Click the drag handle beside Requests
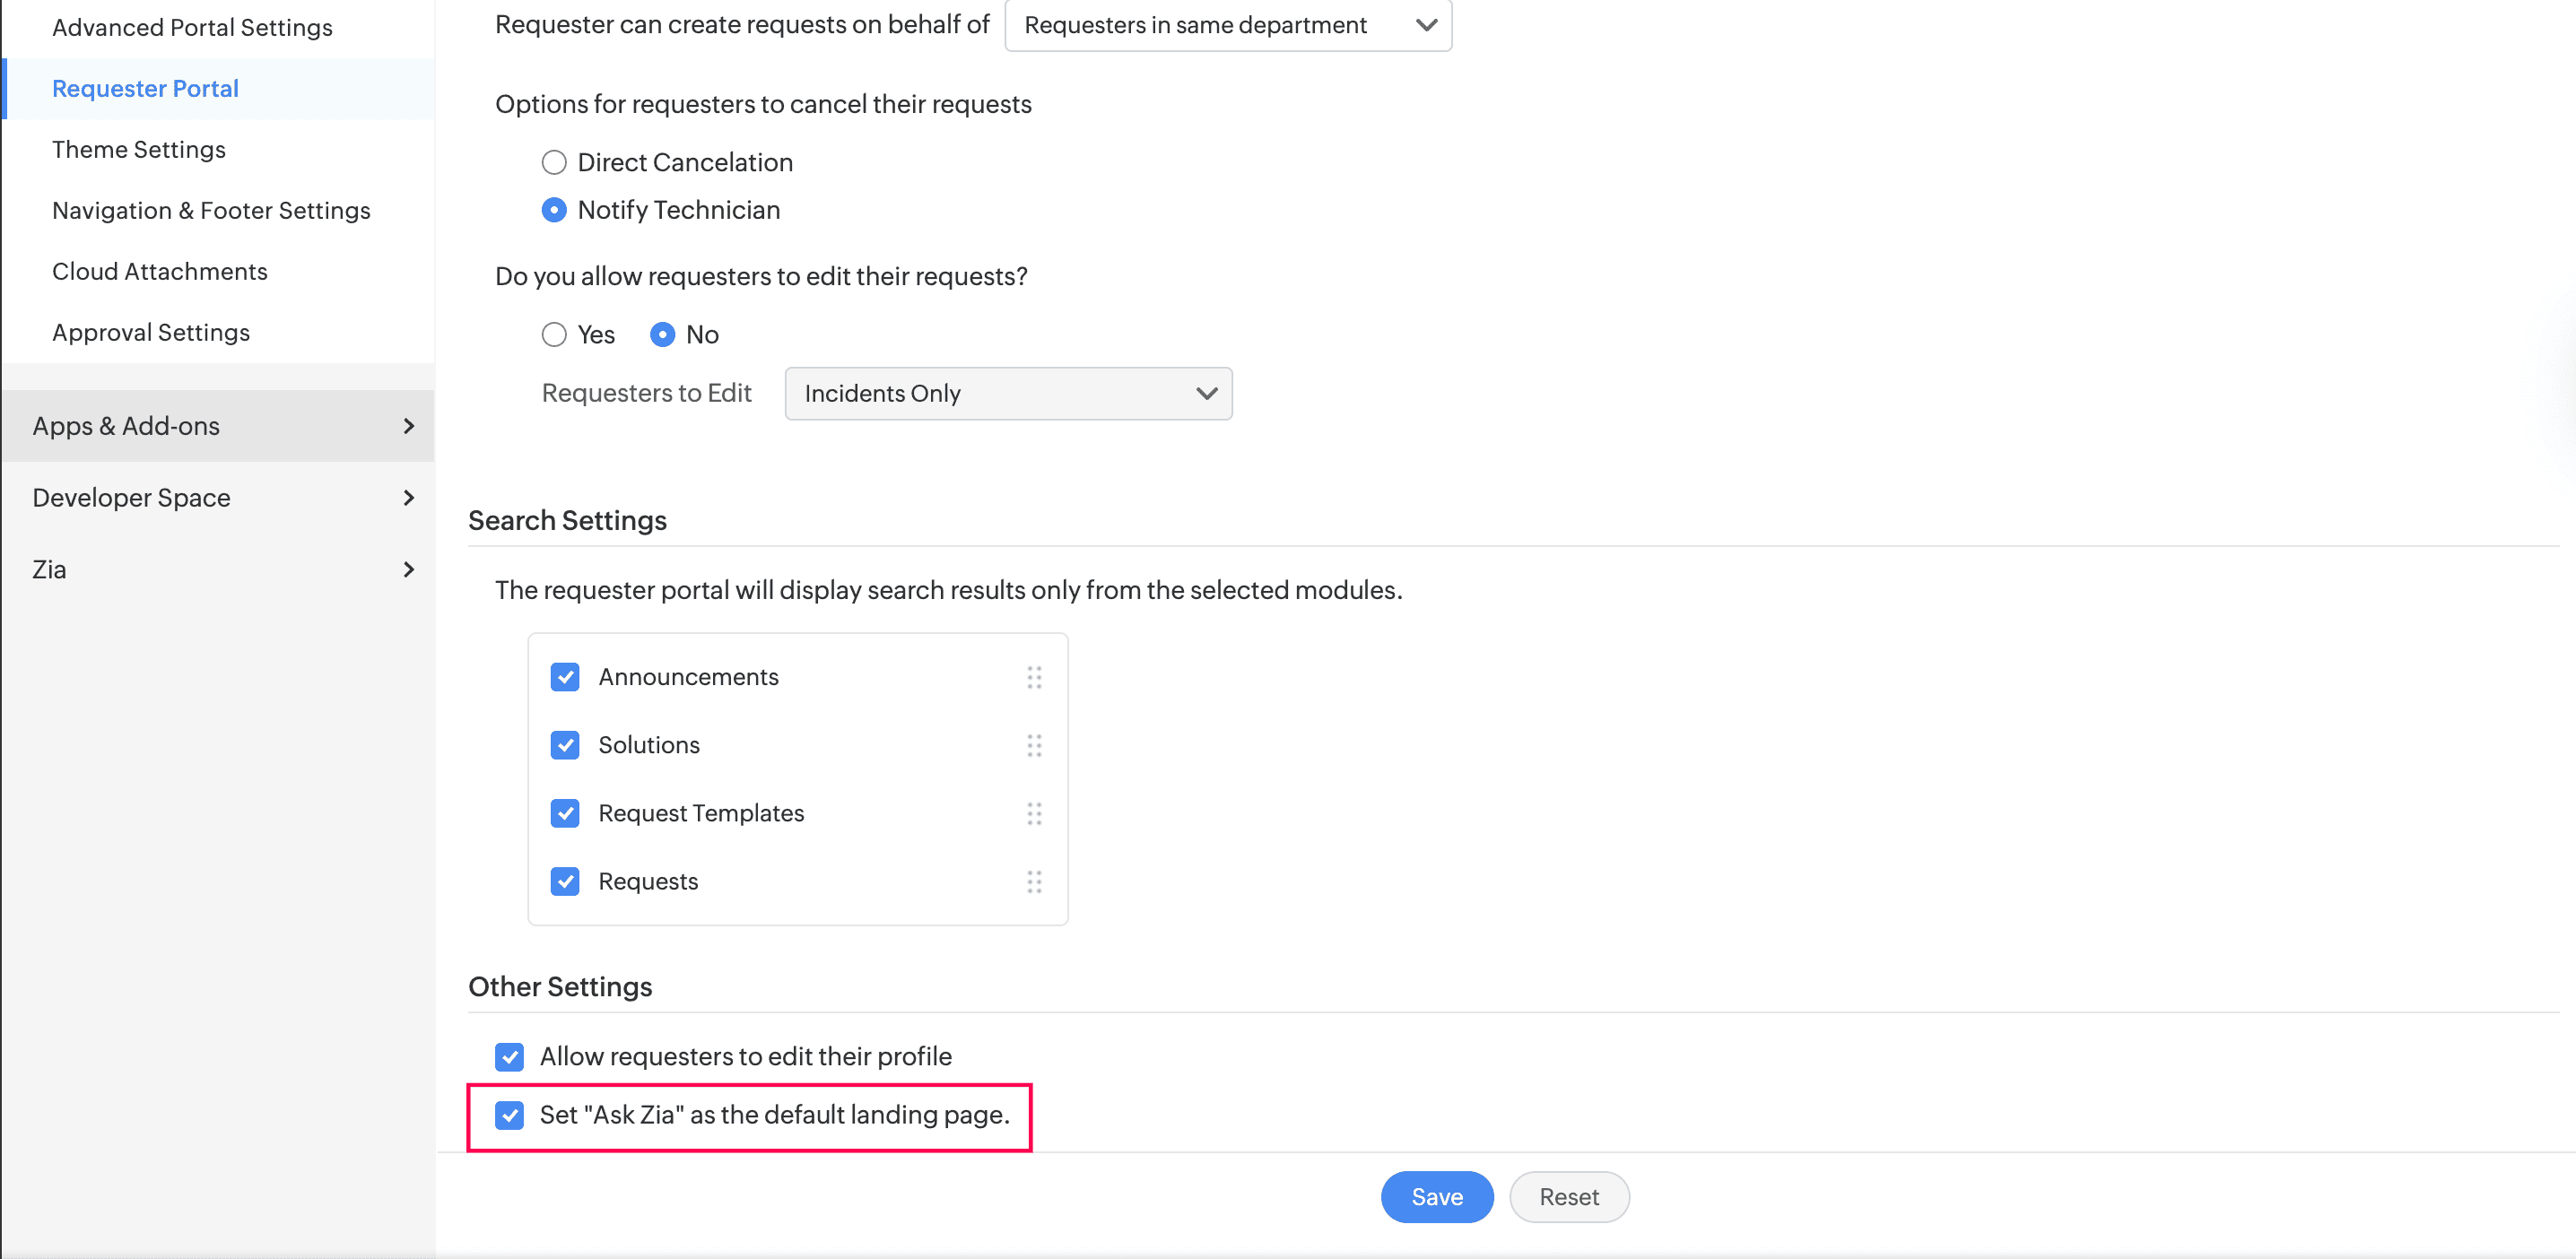Viewport: 2576px width, 1259px height. [1035, 881]
